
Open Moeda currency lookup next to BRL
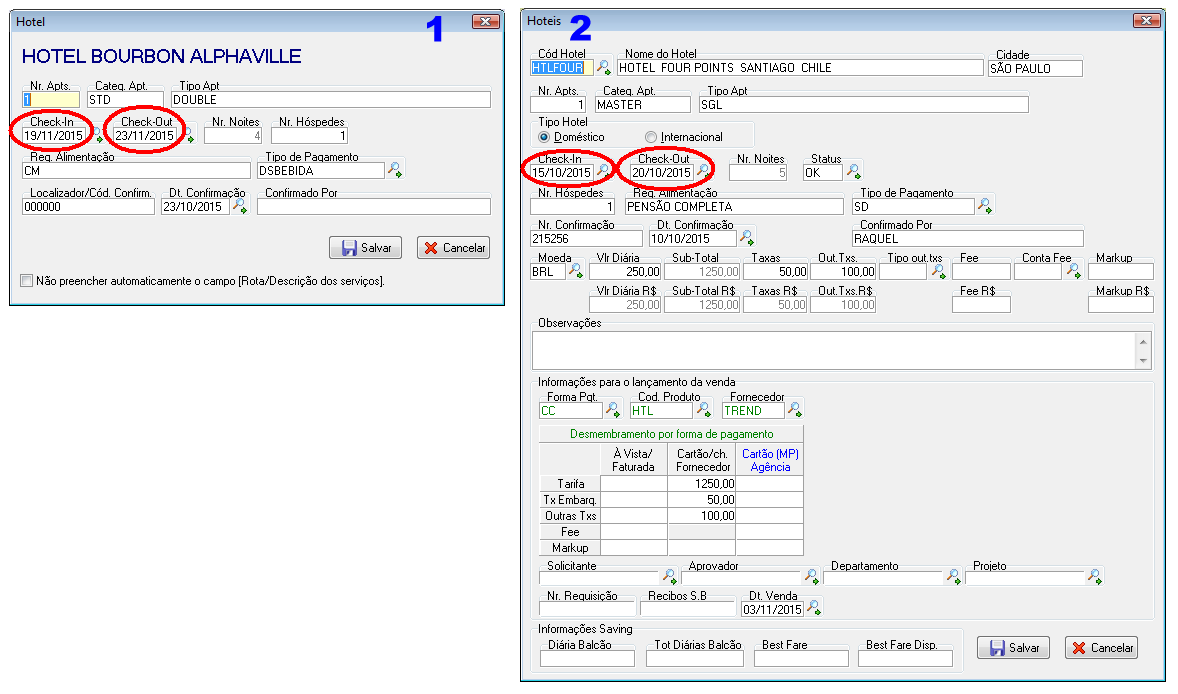[x=575, y=271]
